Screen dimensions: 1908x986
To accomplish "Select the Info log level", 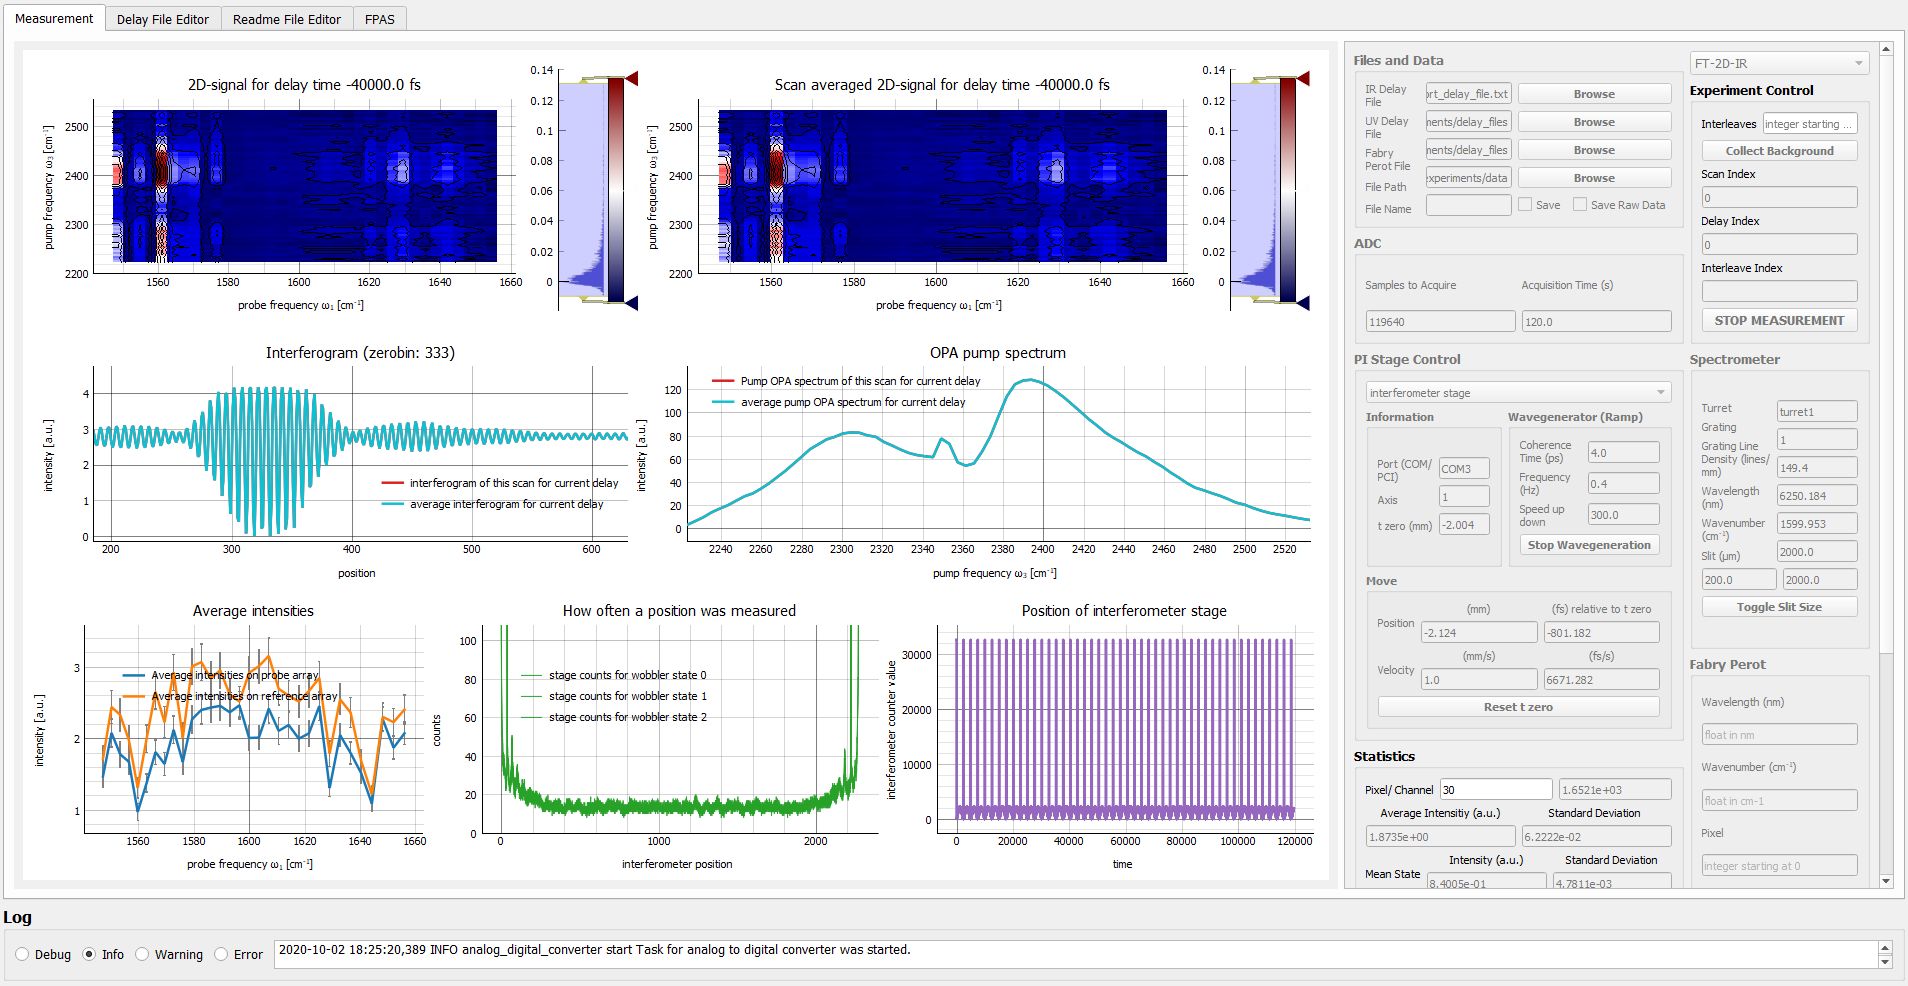I will 89,954.
